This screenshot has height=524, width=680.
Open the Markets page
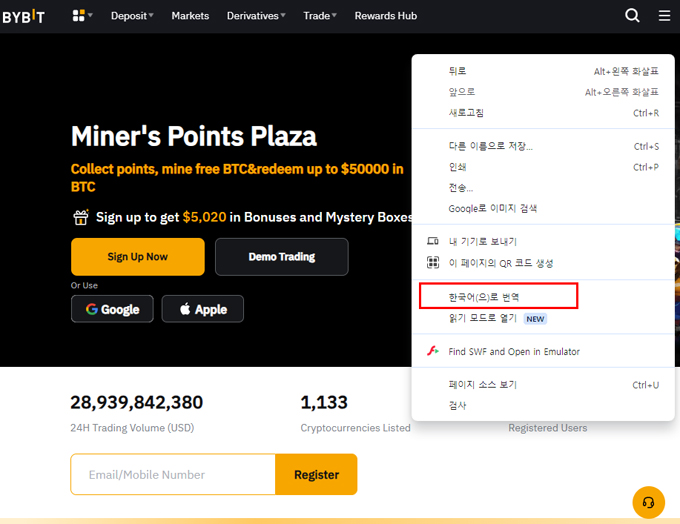click(x=190, y=16)
